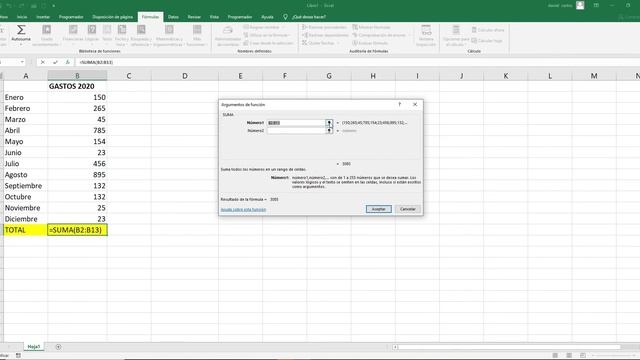Click Asignar nombre in Nombres definidos
The height and width of the screenshot is (360, 640).
click(264, 27)
